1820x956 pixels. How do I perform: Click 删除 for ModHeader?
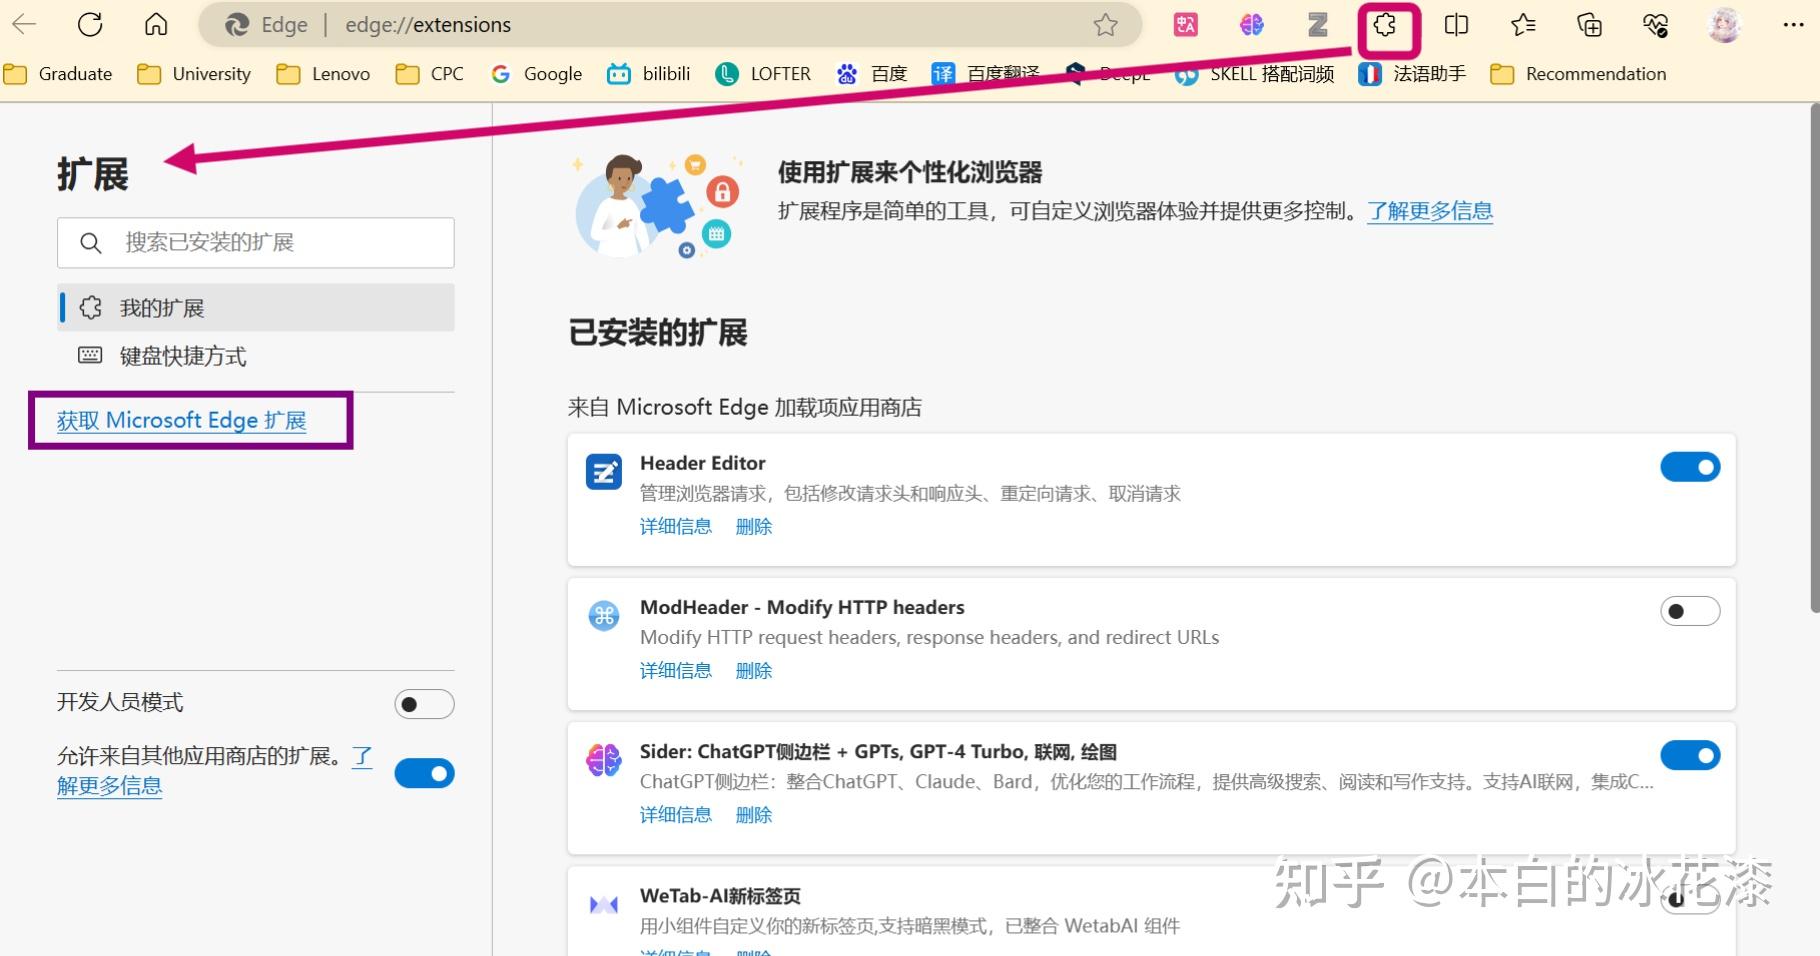(x=754, y=671)
